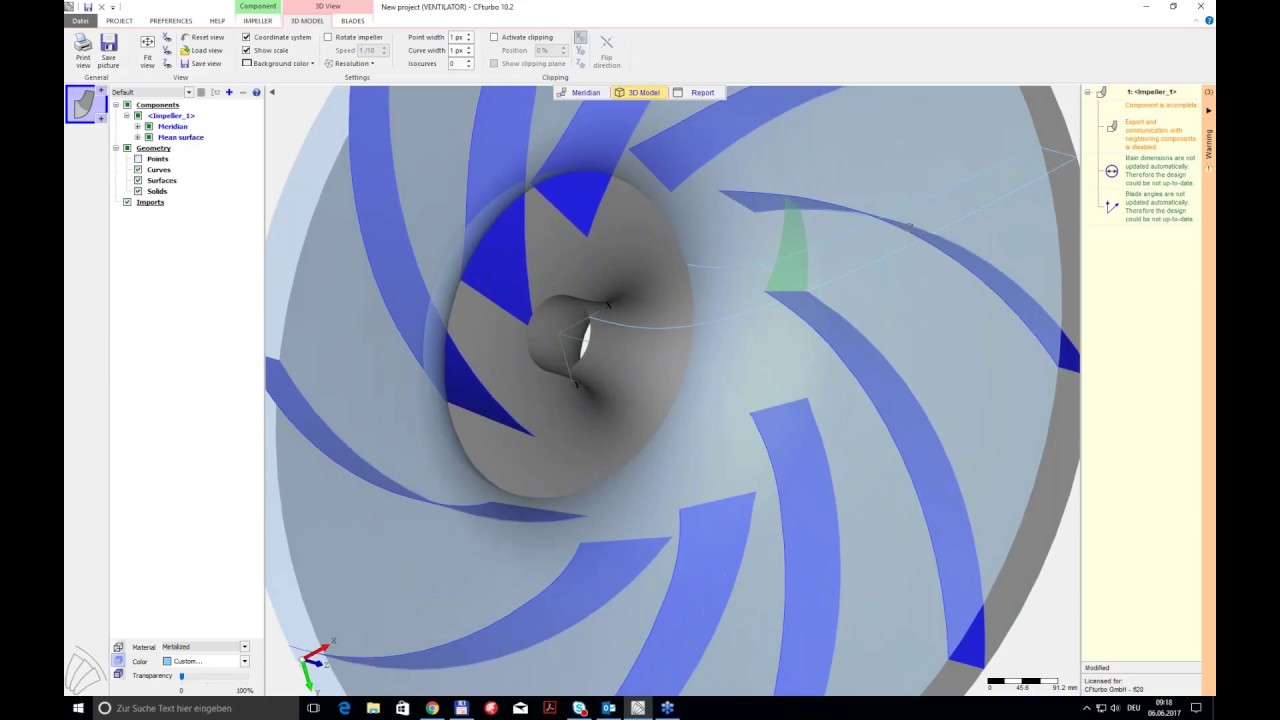
Task: Uncheck Surfaces geometry checkbox
Action: pyautogui.click(x=138, y=180)
